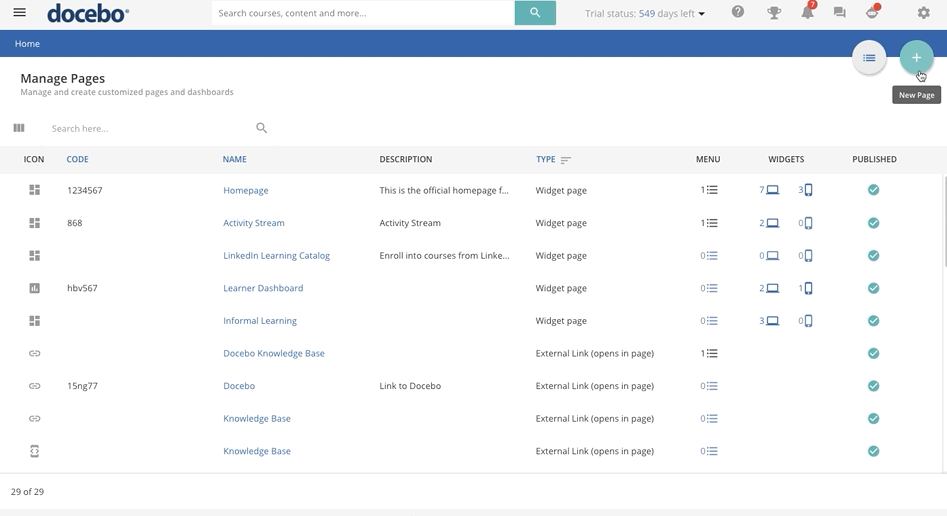Click 'Enroll into courses from Linke...' description
This screenshot has width=947, height=516.
tap(444, 256)
